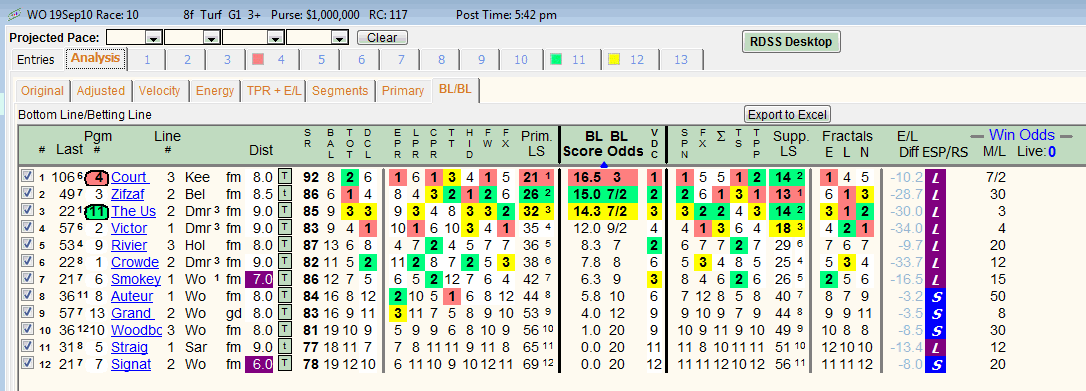Screen dimensions: 1086x391
Task: Switch to the Velocity tab
Action: (159, 91)
